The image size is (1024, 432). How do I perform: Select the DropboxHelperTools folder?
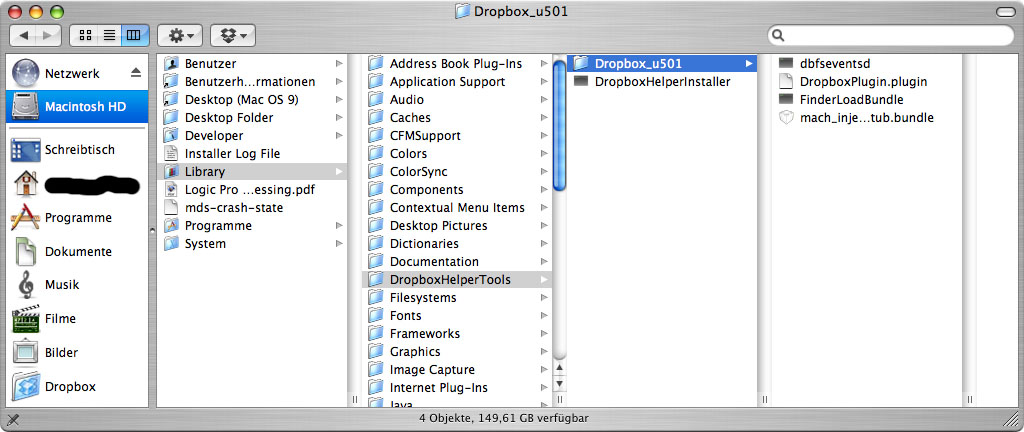click(457, 279)
